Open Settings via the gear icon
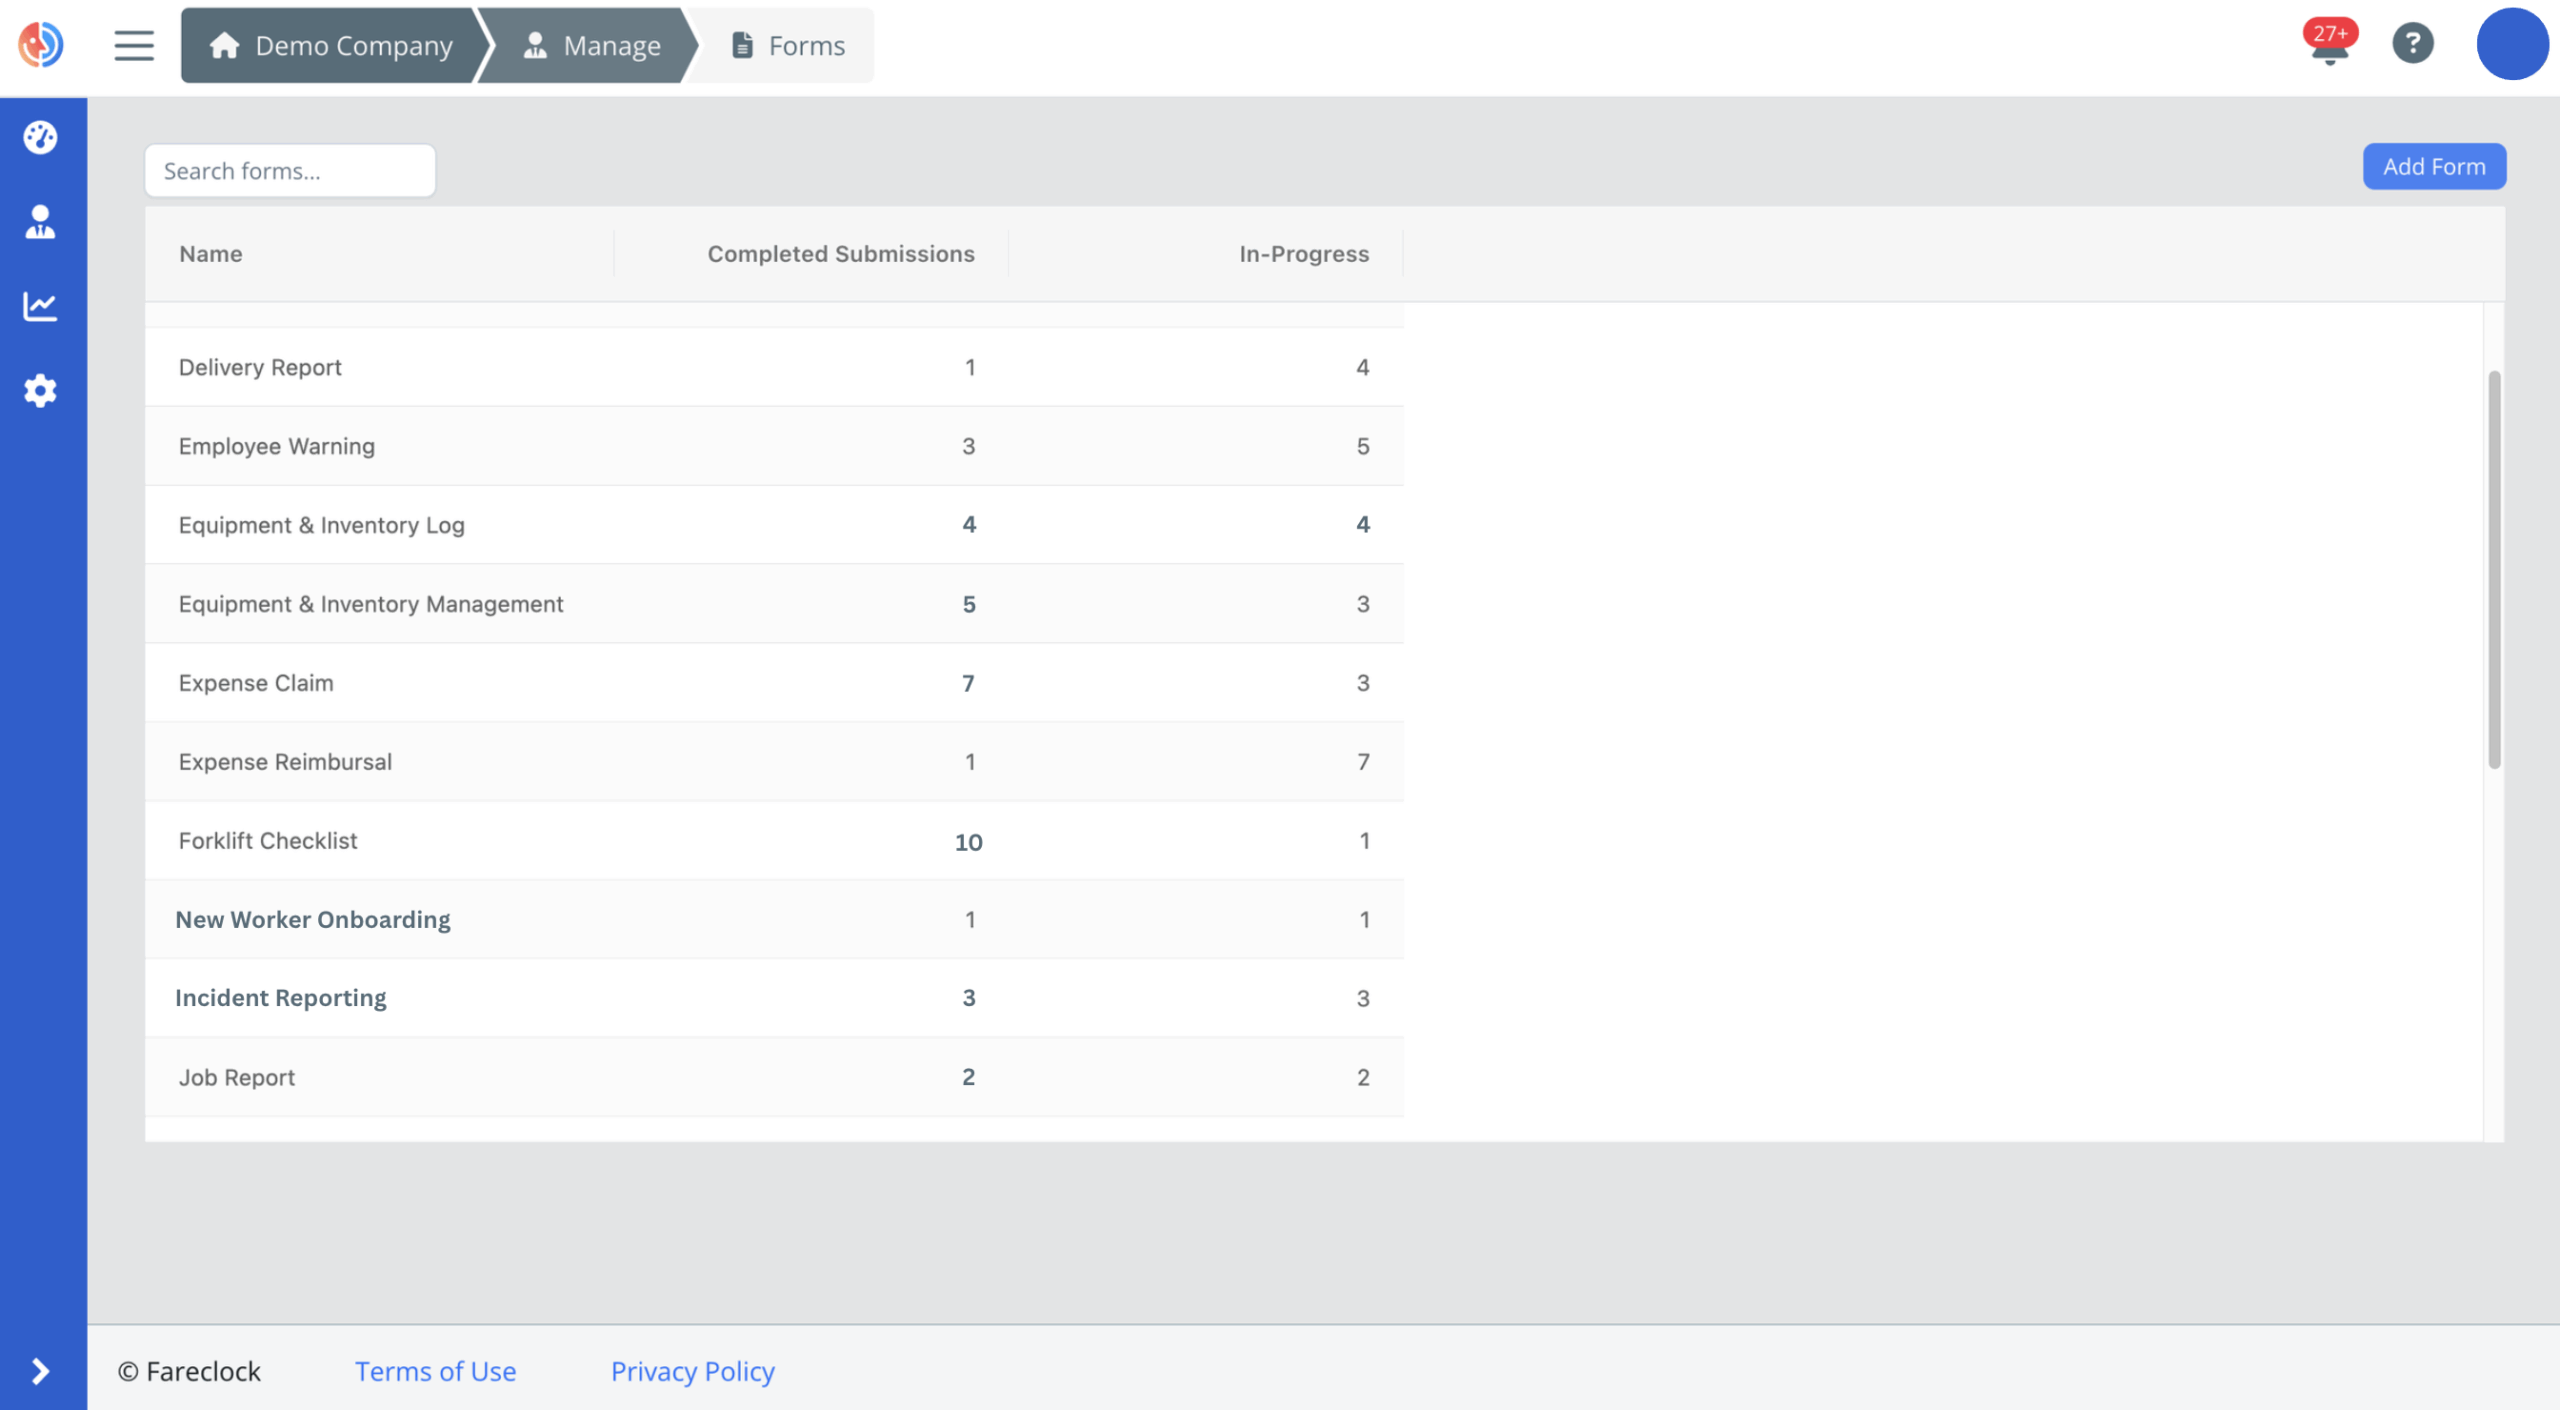 tap(41, 390)
